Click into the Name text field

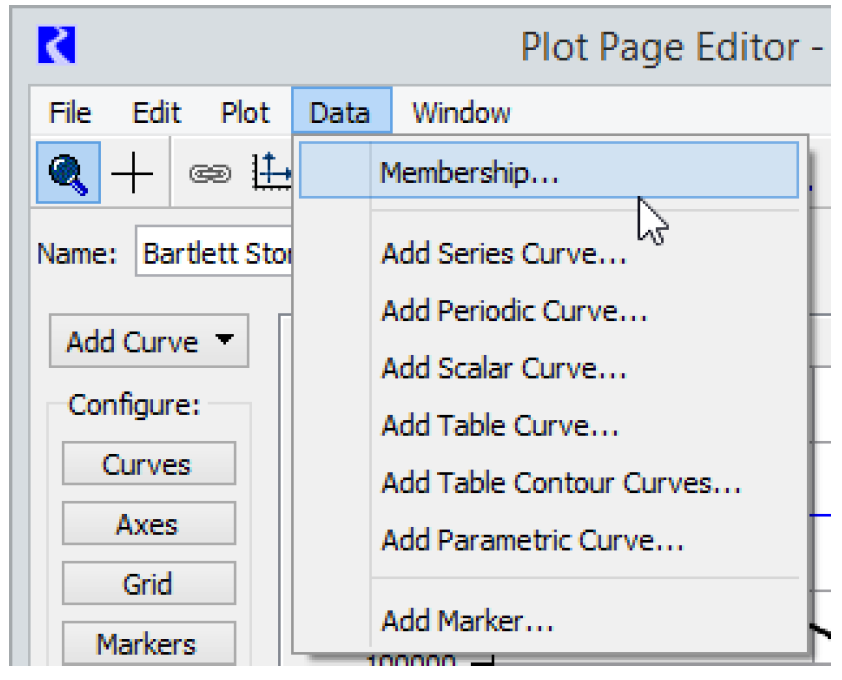coord(215,254)
